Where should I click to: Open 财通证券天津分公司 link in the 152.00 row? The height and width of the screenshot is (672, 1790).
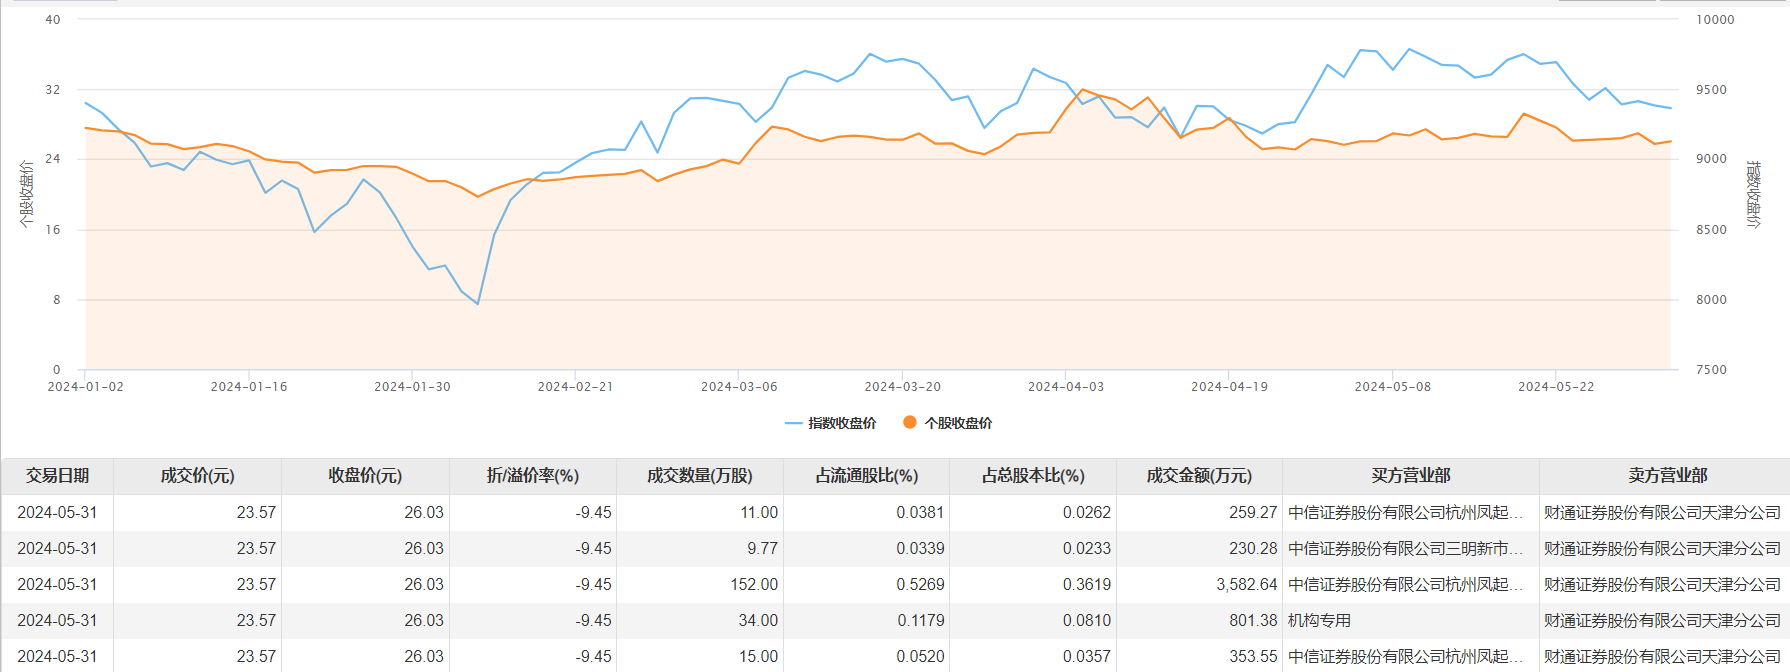click(x=1662, y=584)
